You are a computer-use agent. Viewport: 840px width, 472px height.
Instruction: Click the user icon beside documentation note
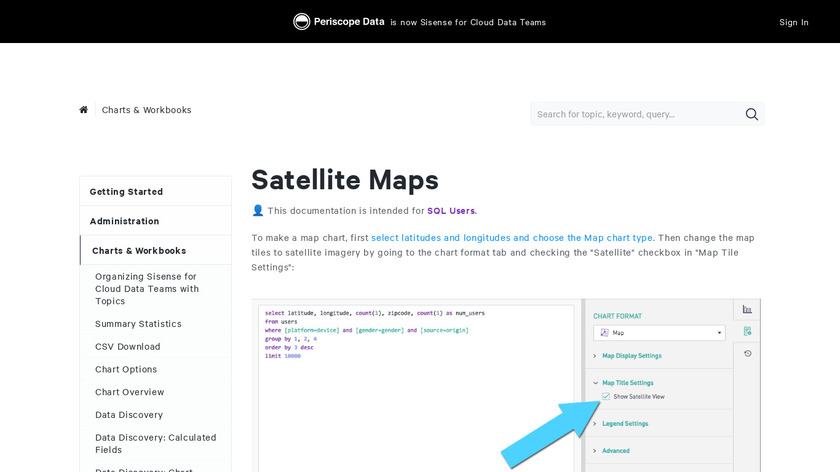tap(258, 211)
